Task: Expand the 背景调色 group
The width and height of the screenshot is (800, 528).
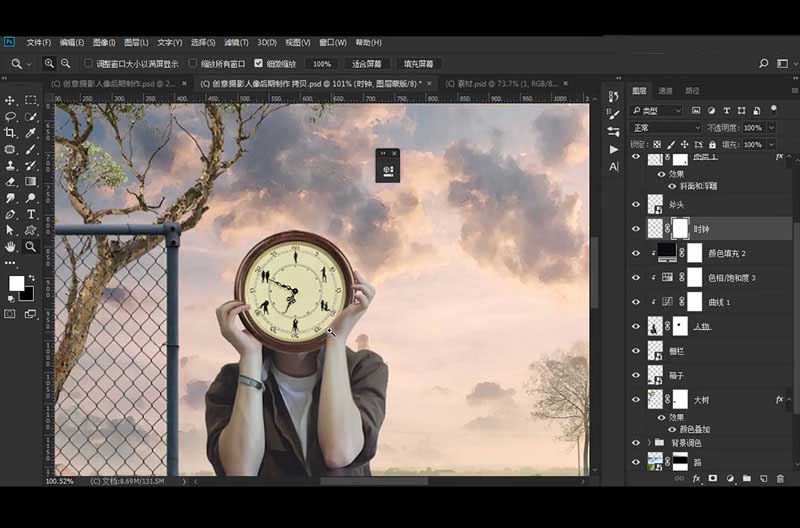Action: 649,442
